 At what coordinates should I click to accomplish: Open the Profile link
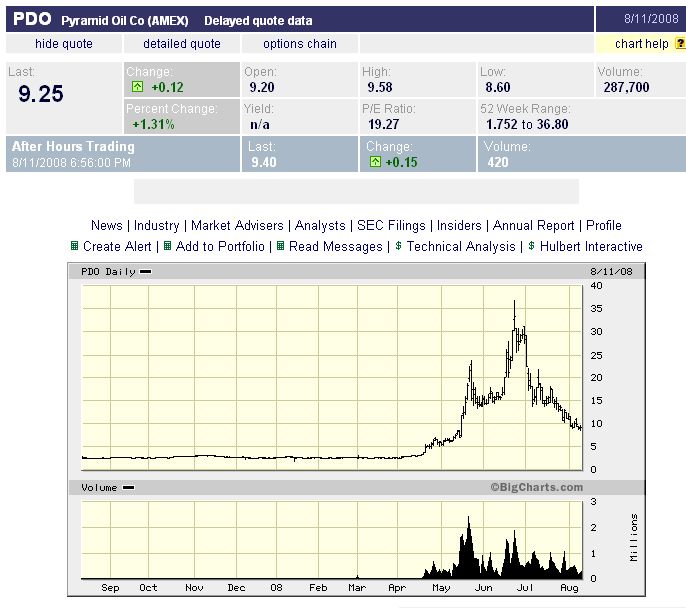pyautogui.click(x=604, y=225)
